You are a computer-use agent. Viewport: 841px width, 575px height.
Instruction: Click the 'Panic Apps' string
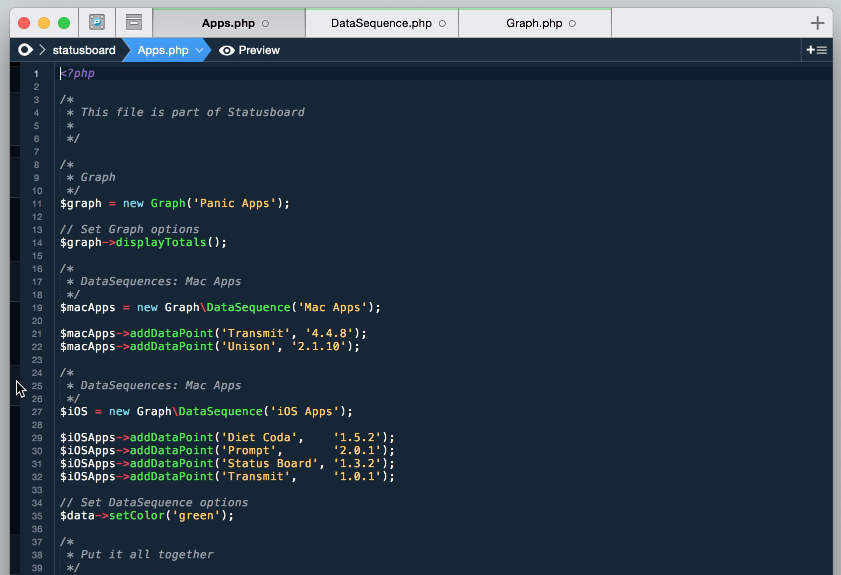(234, 203)
